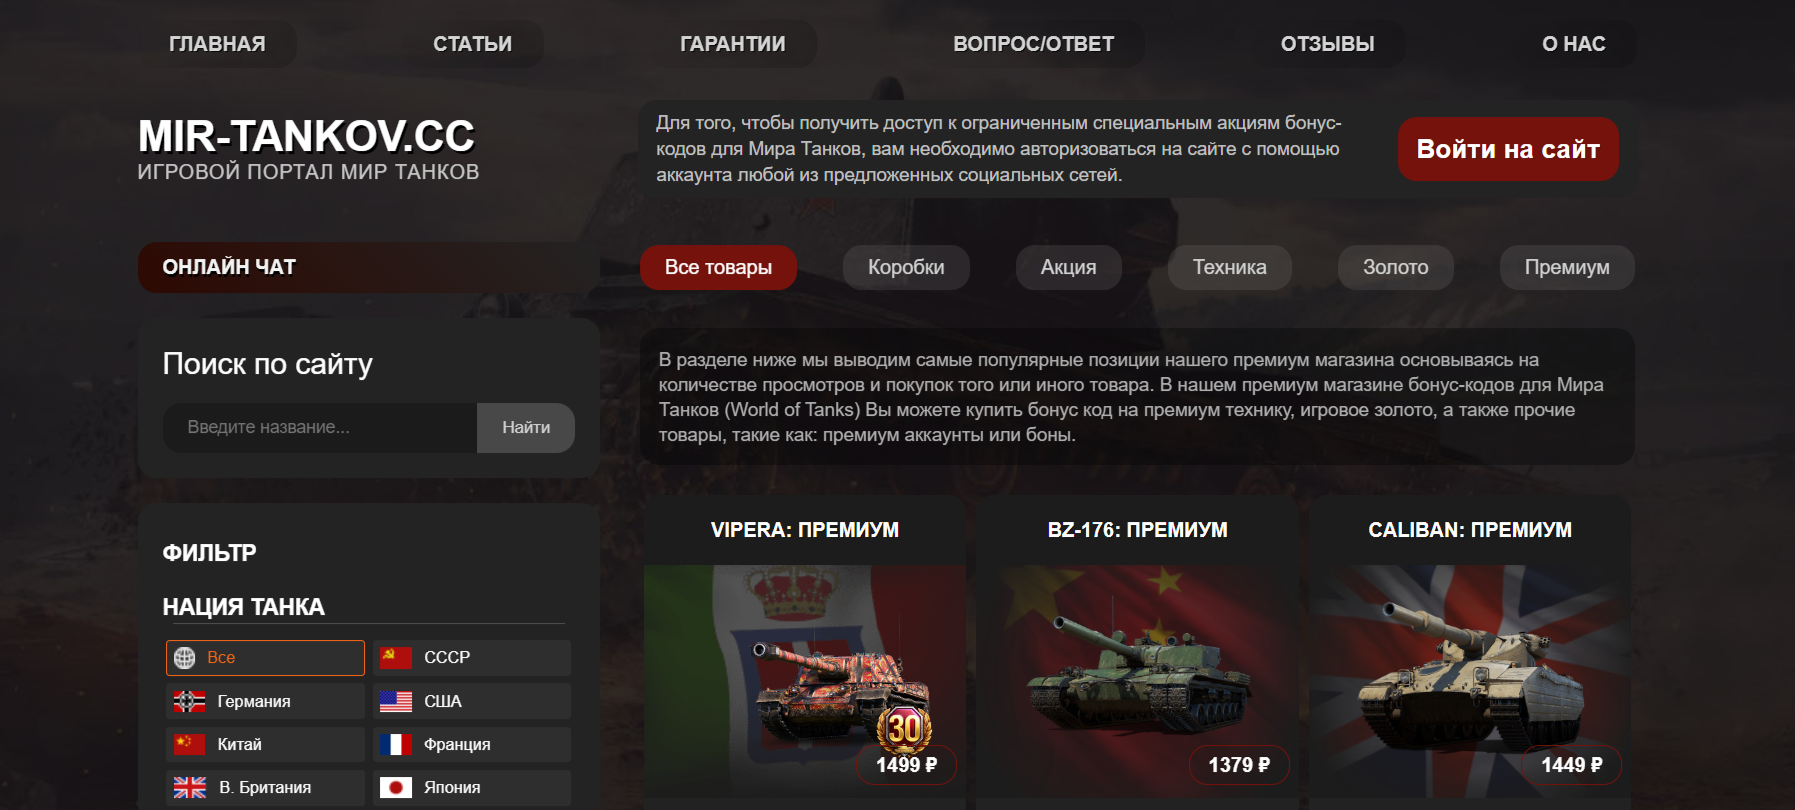Open the BZ-176 premium tank thumbnail
Screen dimensions: 1795x810
click(x=1137, y=680)
